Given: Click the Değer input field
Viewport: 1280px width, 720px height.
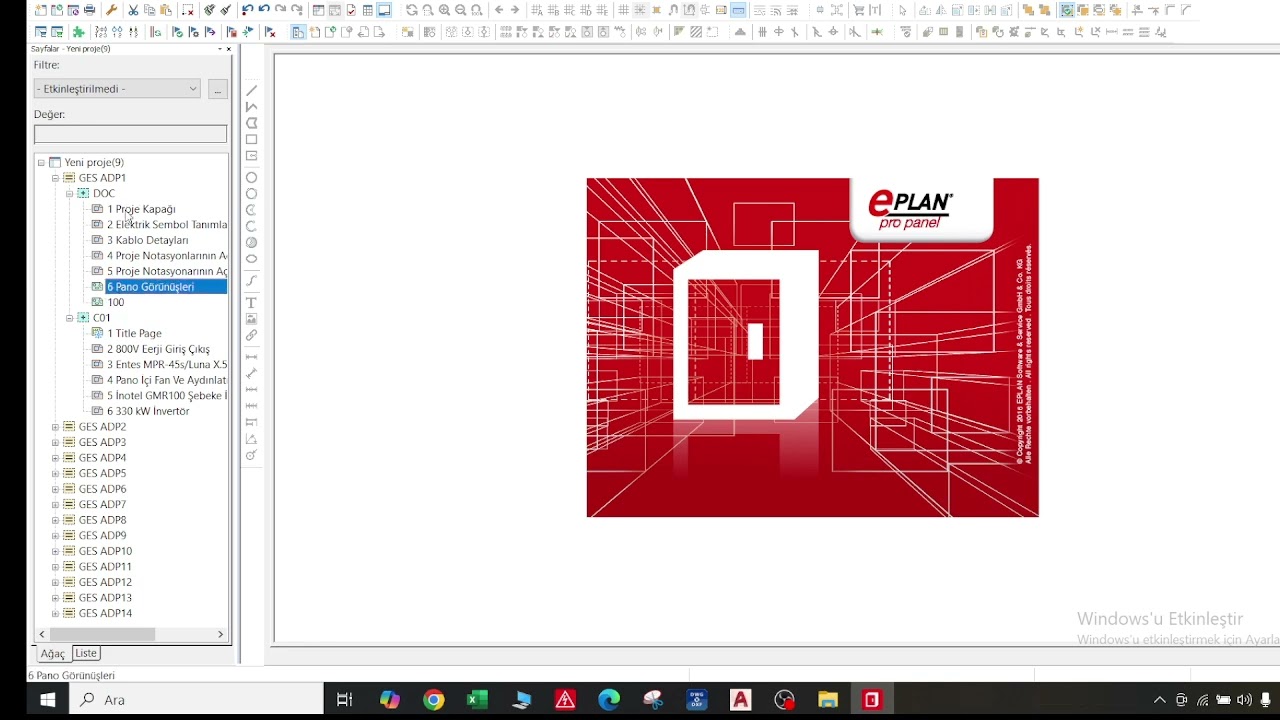Looking at the screenshot, I should tap(130, 134).
